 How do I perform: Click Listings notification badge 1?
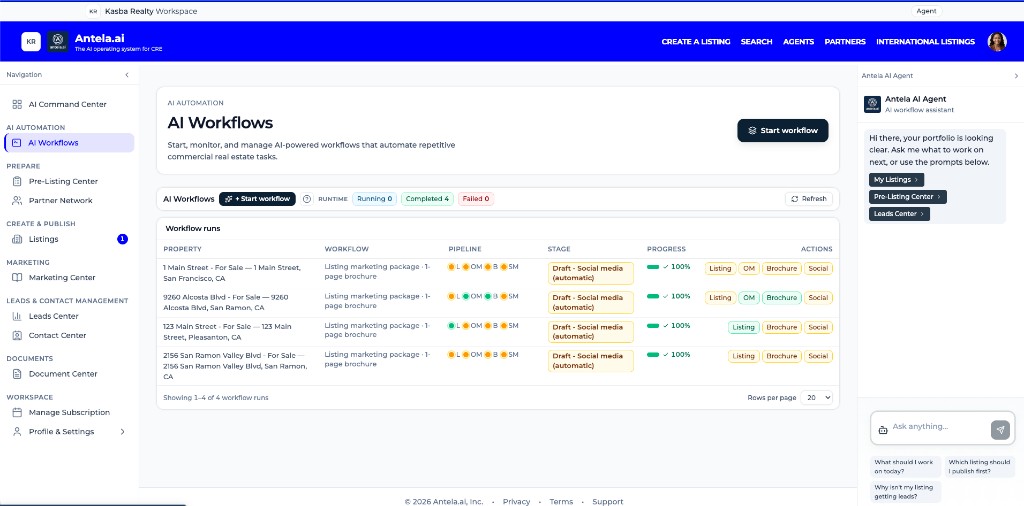122,239
